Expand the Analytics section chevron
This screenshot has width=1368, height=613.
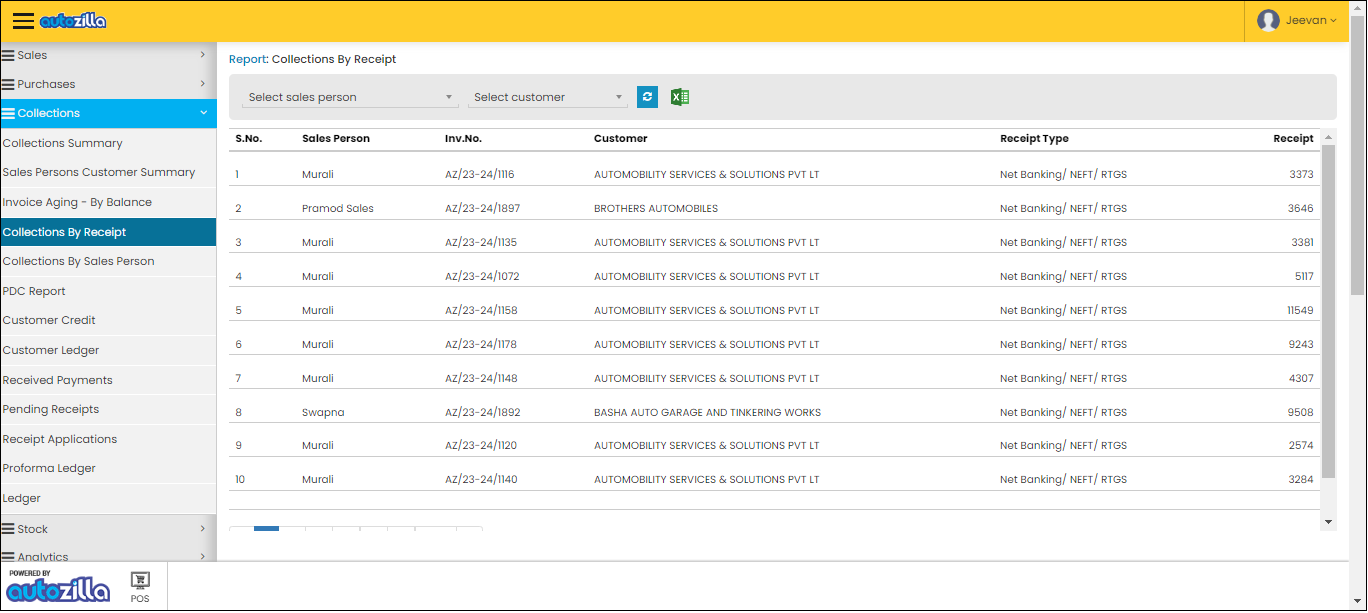pos(202,557)
